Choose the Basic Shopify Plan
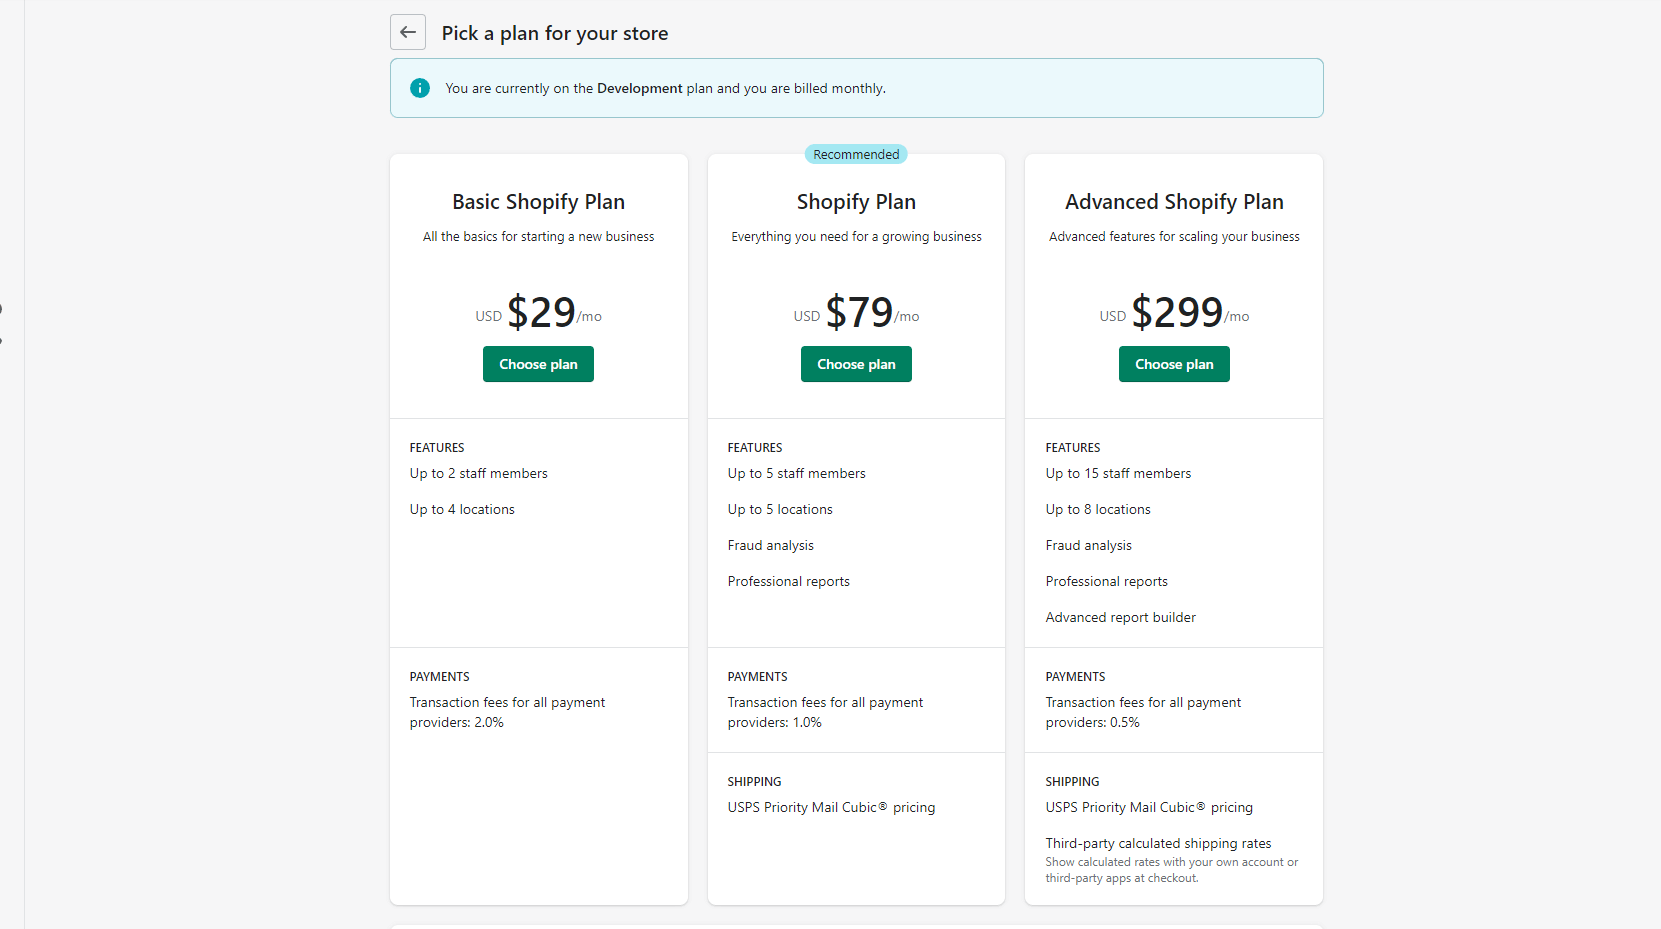The height and width of the screenshot is (929, 1661). click(x=538, y=364)
